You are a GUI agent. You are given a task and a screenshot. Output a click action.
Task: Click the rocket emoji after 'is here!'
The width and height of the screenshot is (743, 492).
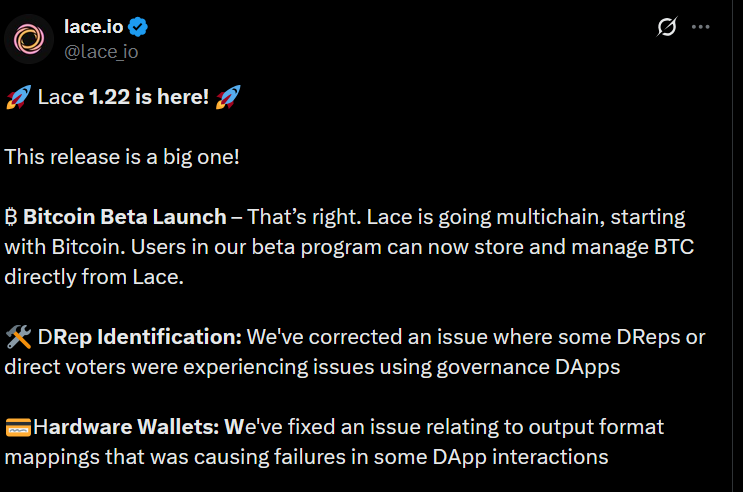tap(228, 98)
